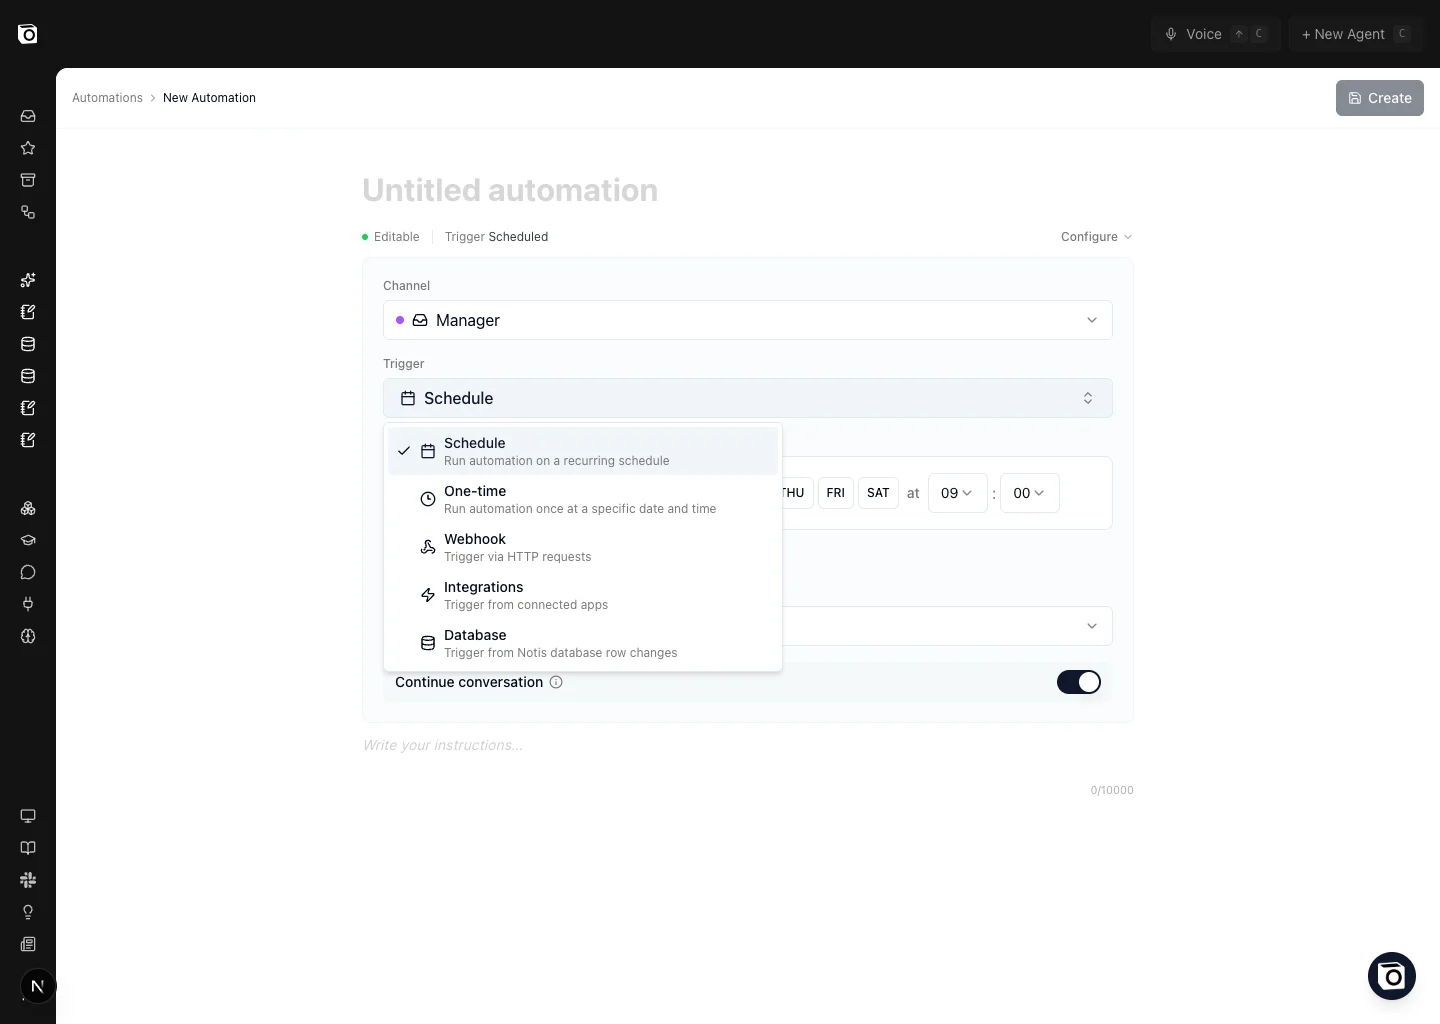The height and width of the screenshot is (1024, 1440).
Task: Toggle the SAT day button
Action: click(878, 493)
